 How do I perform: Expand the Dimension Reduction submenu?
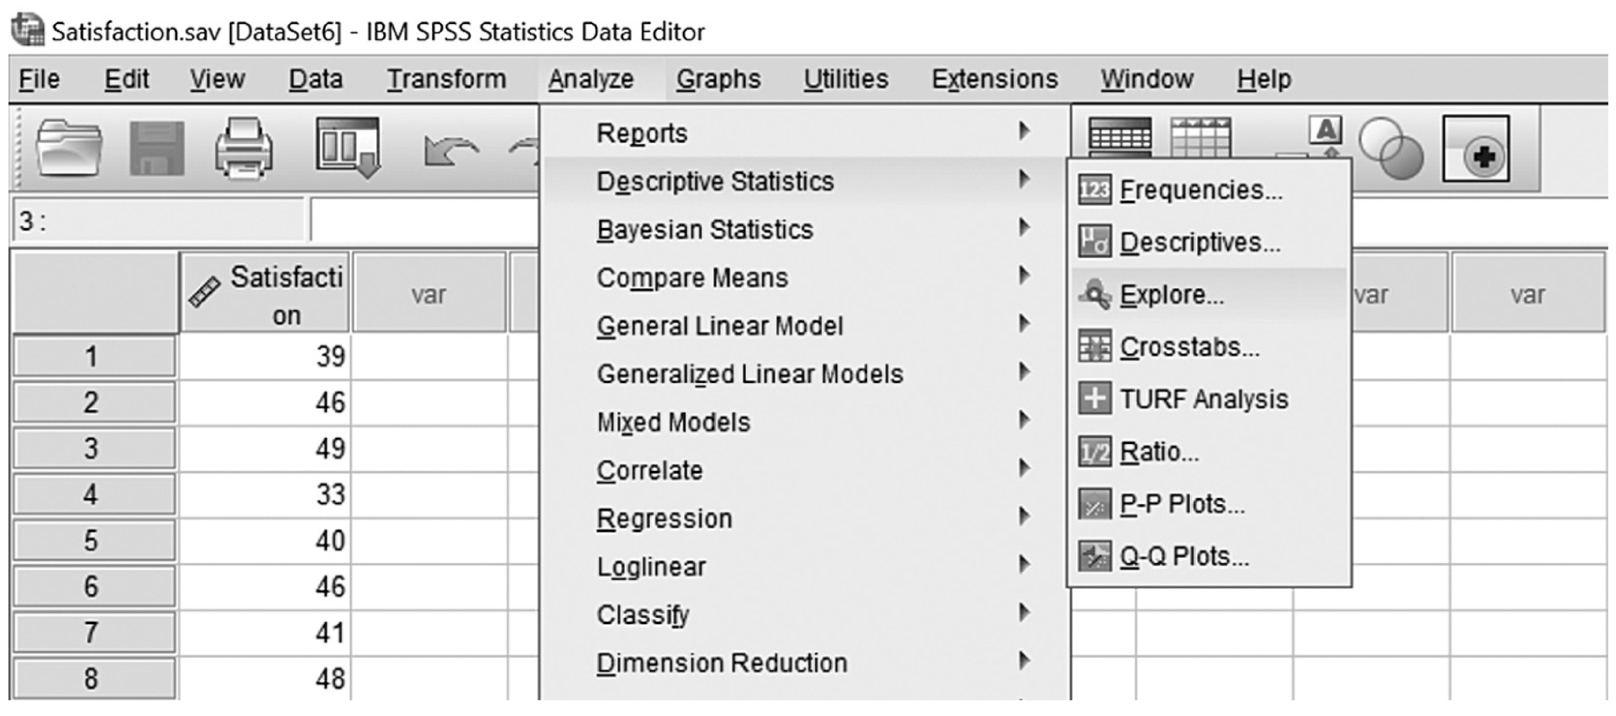[x=805, y=662]
